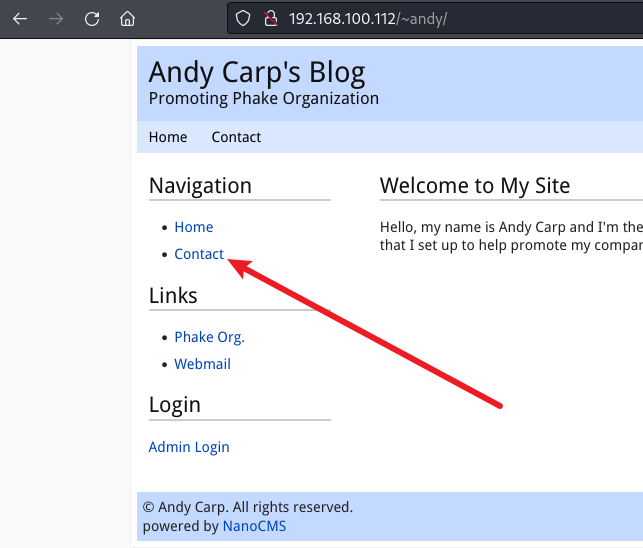
Task: Click the browser back arrow
Action: [20, 19]
